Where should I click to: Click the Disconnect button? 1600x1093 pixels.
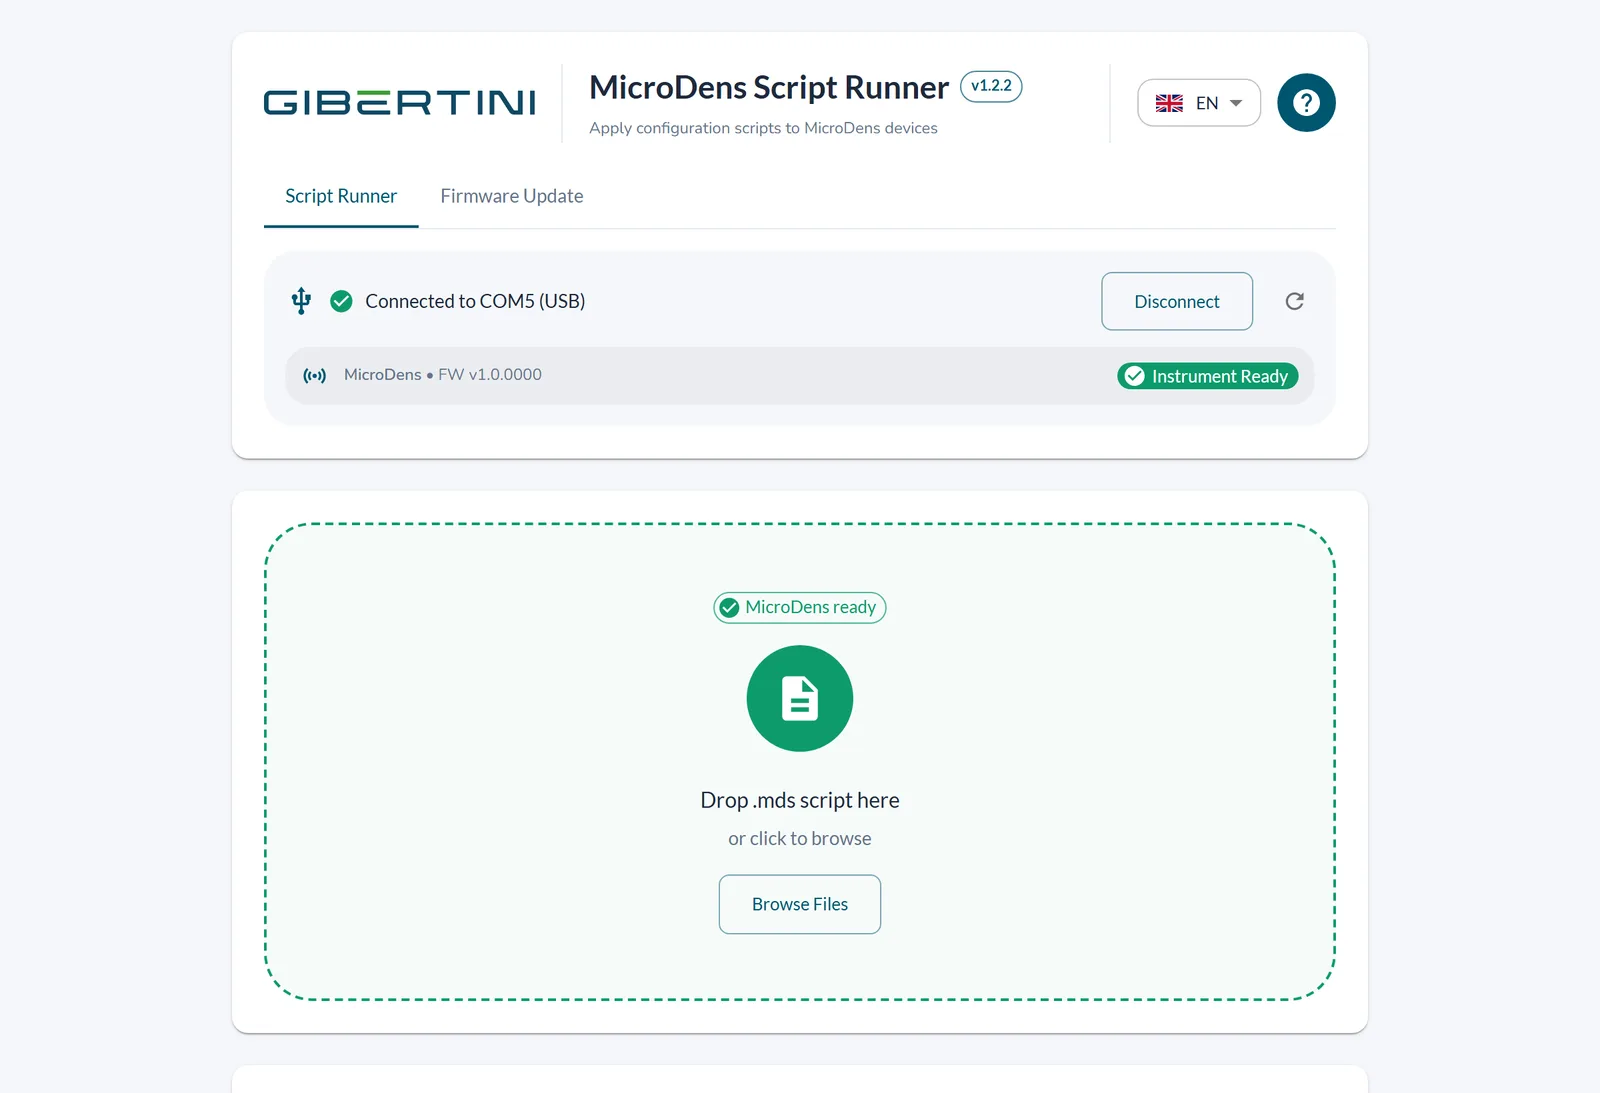pos(1177,301)
